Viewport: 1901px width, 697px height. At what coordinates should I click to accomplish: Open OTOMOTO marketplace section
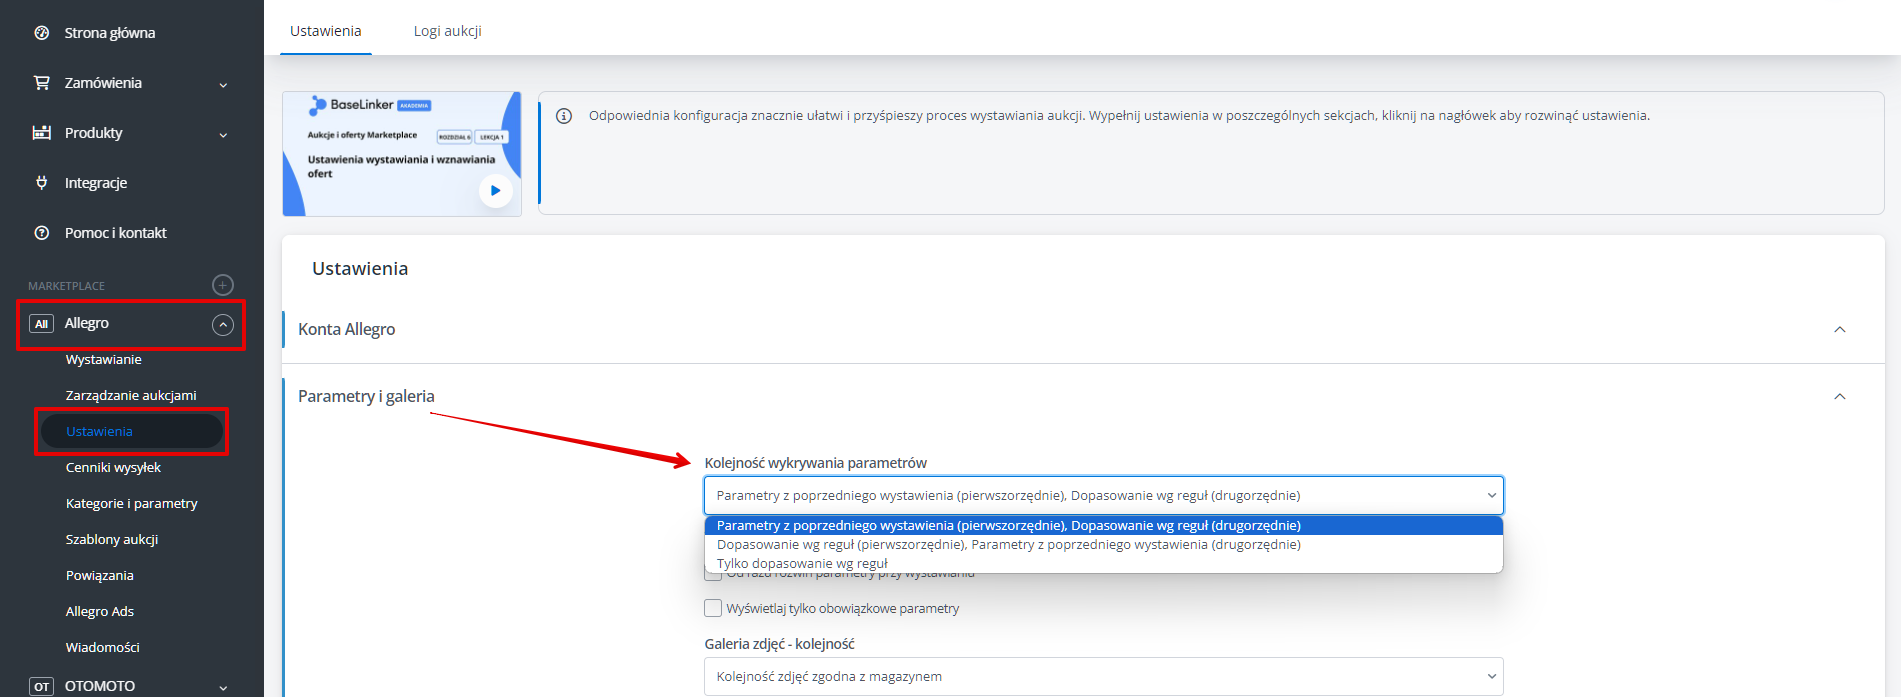100,686
